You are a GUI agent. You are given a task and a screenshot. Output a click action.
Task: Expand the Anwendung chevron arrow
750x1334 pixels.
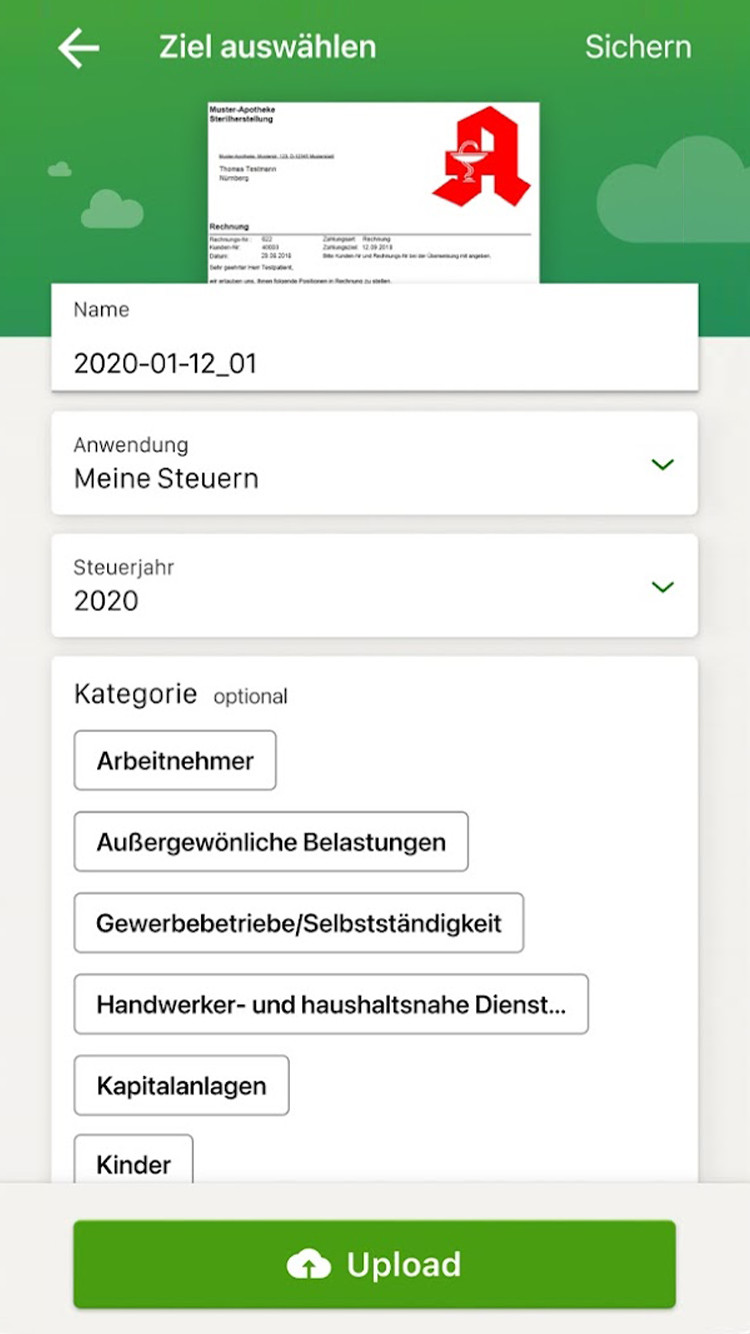point(662,464)
